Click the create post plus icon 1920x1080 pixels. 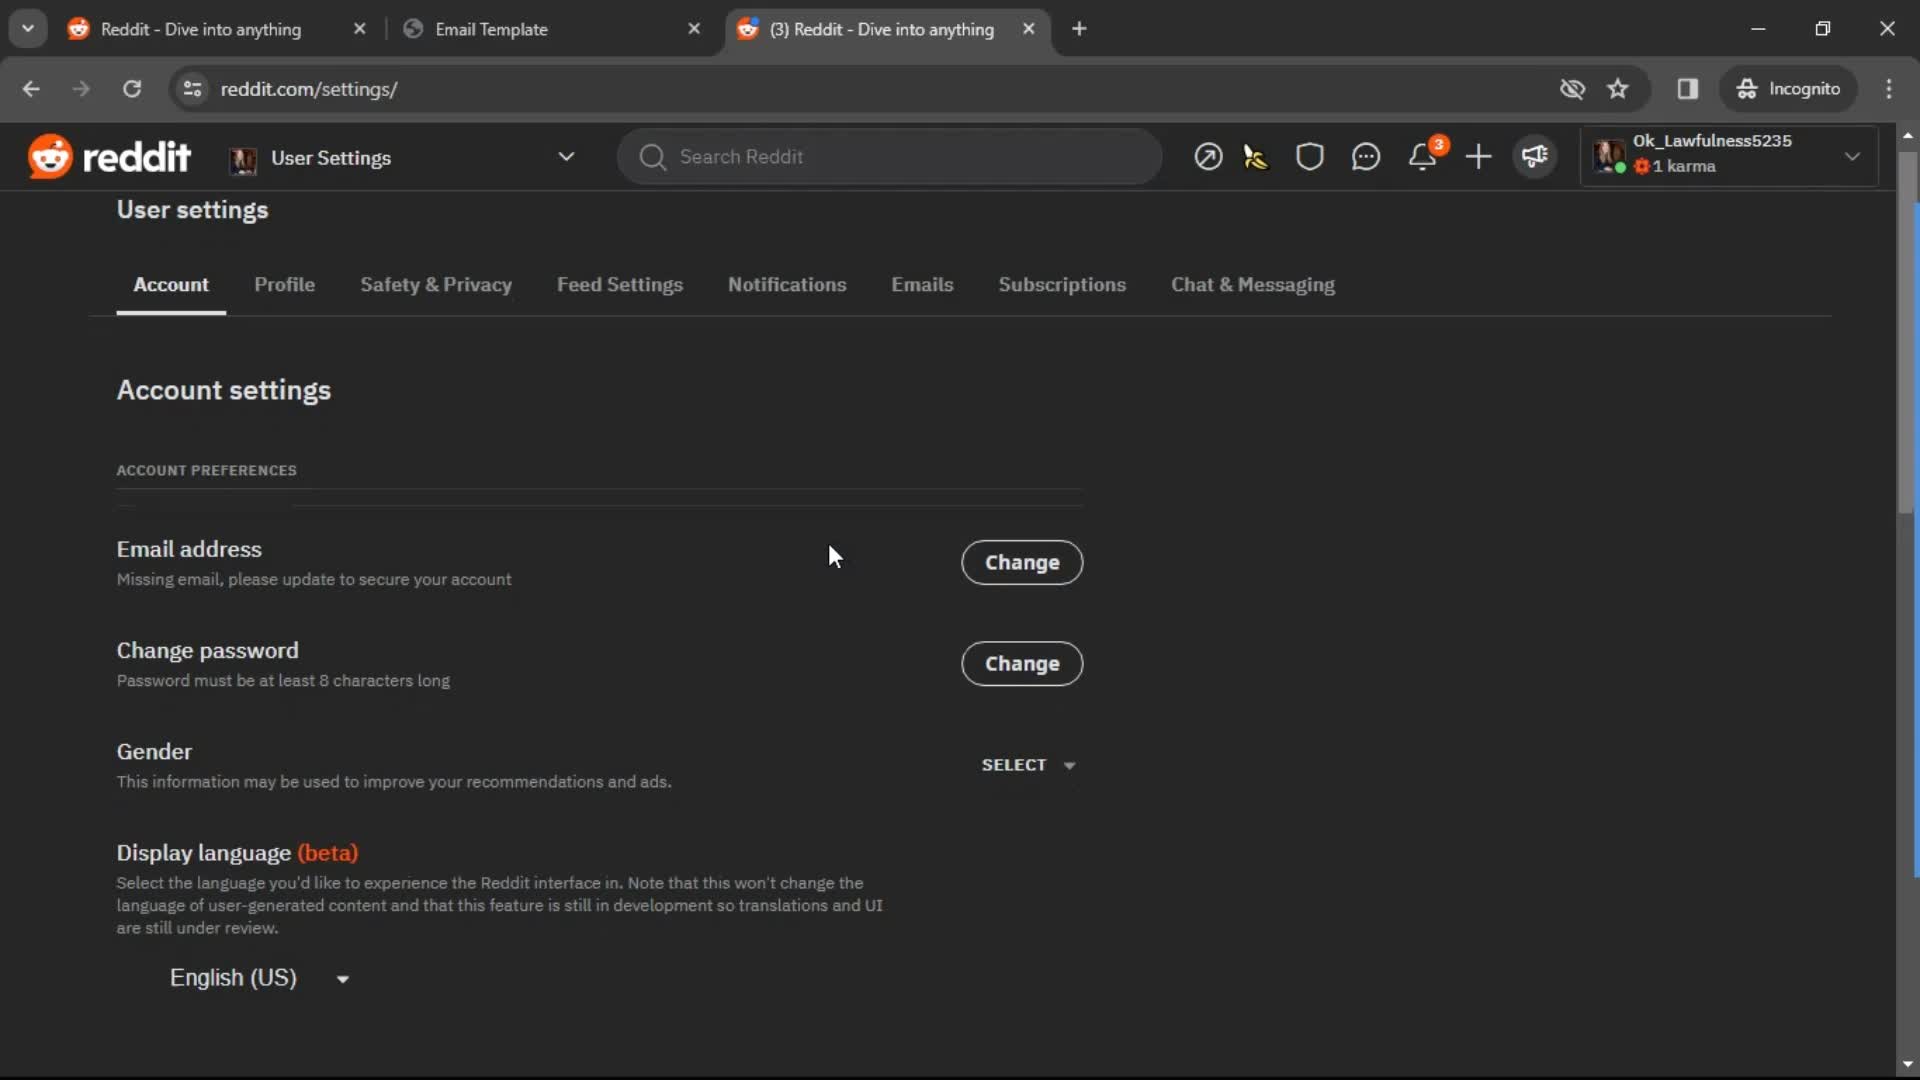pos(1478,157)
